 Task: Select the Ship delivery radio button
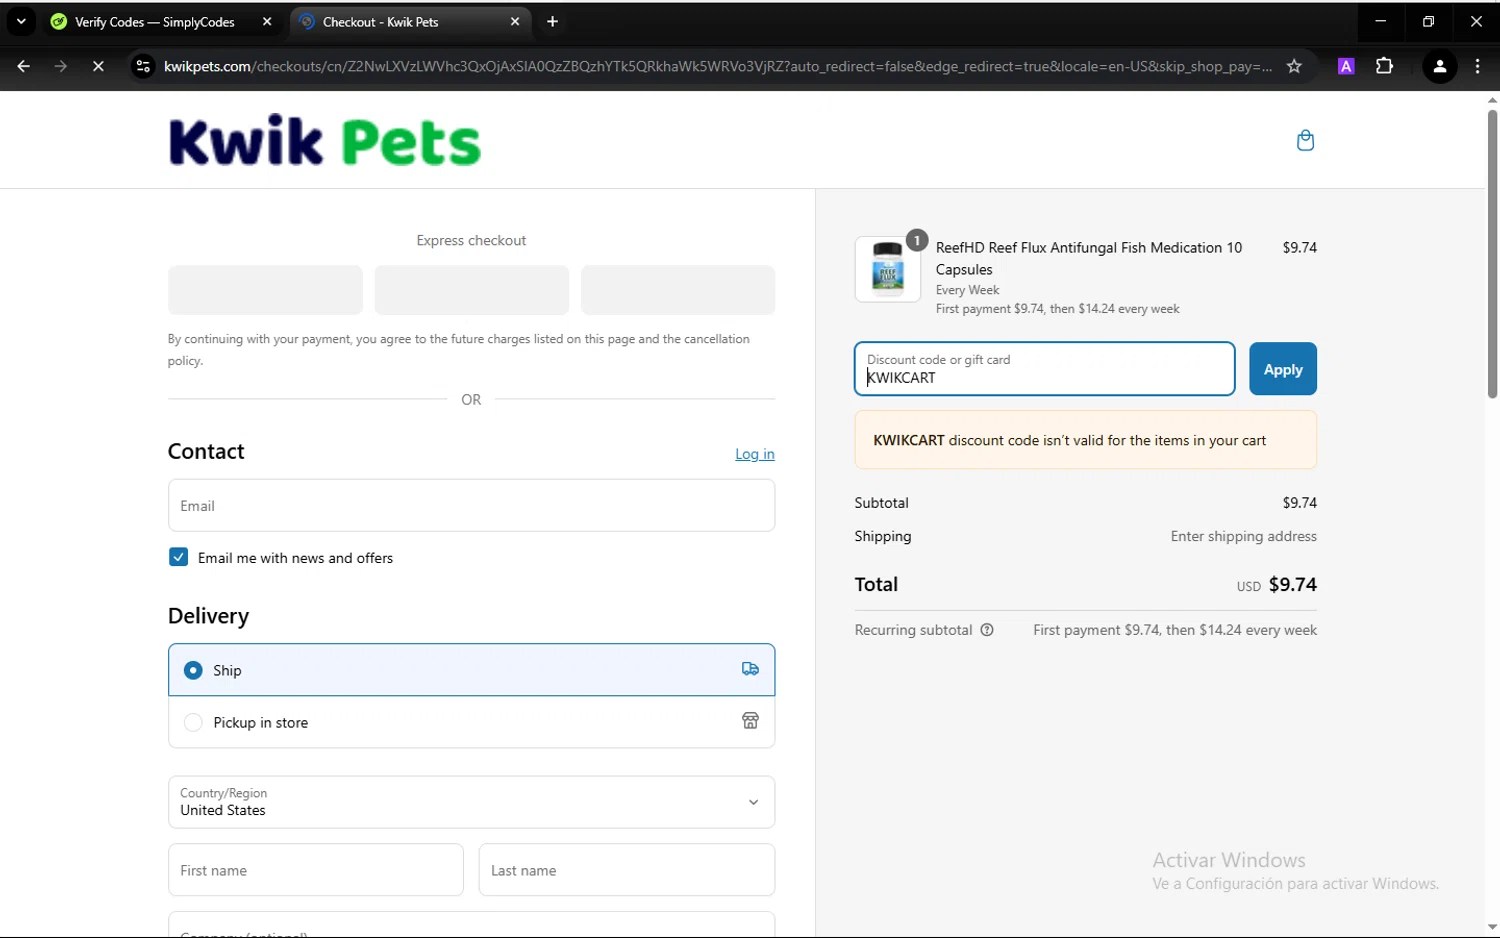pos(193,670)
